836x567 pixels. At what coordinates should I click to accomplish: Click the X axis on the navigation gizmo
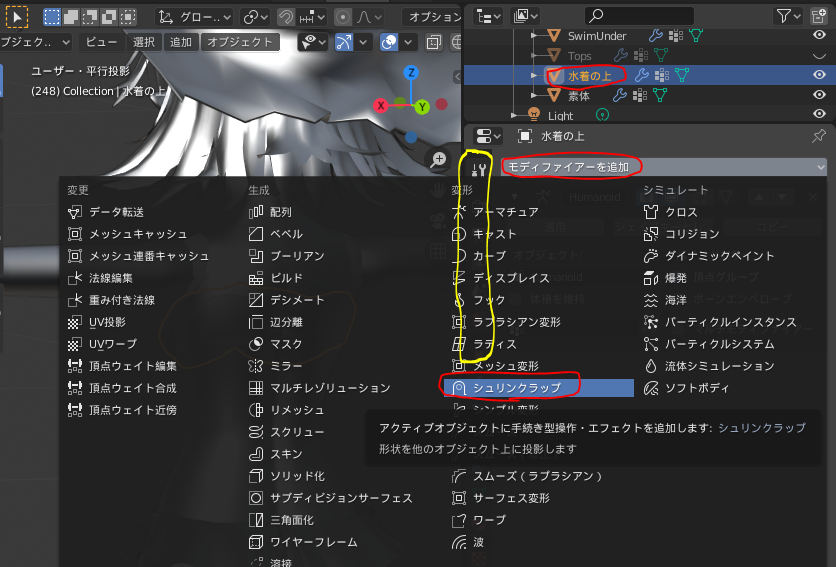pyautogui.click(x=381, y=106)
